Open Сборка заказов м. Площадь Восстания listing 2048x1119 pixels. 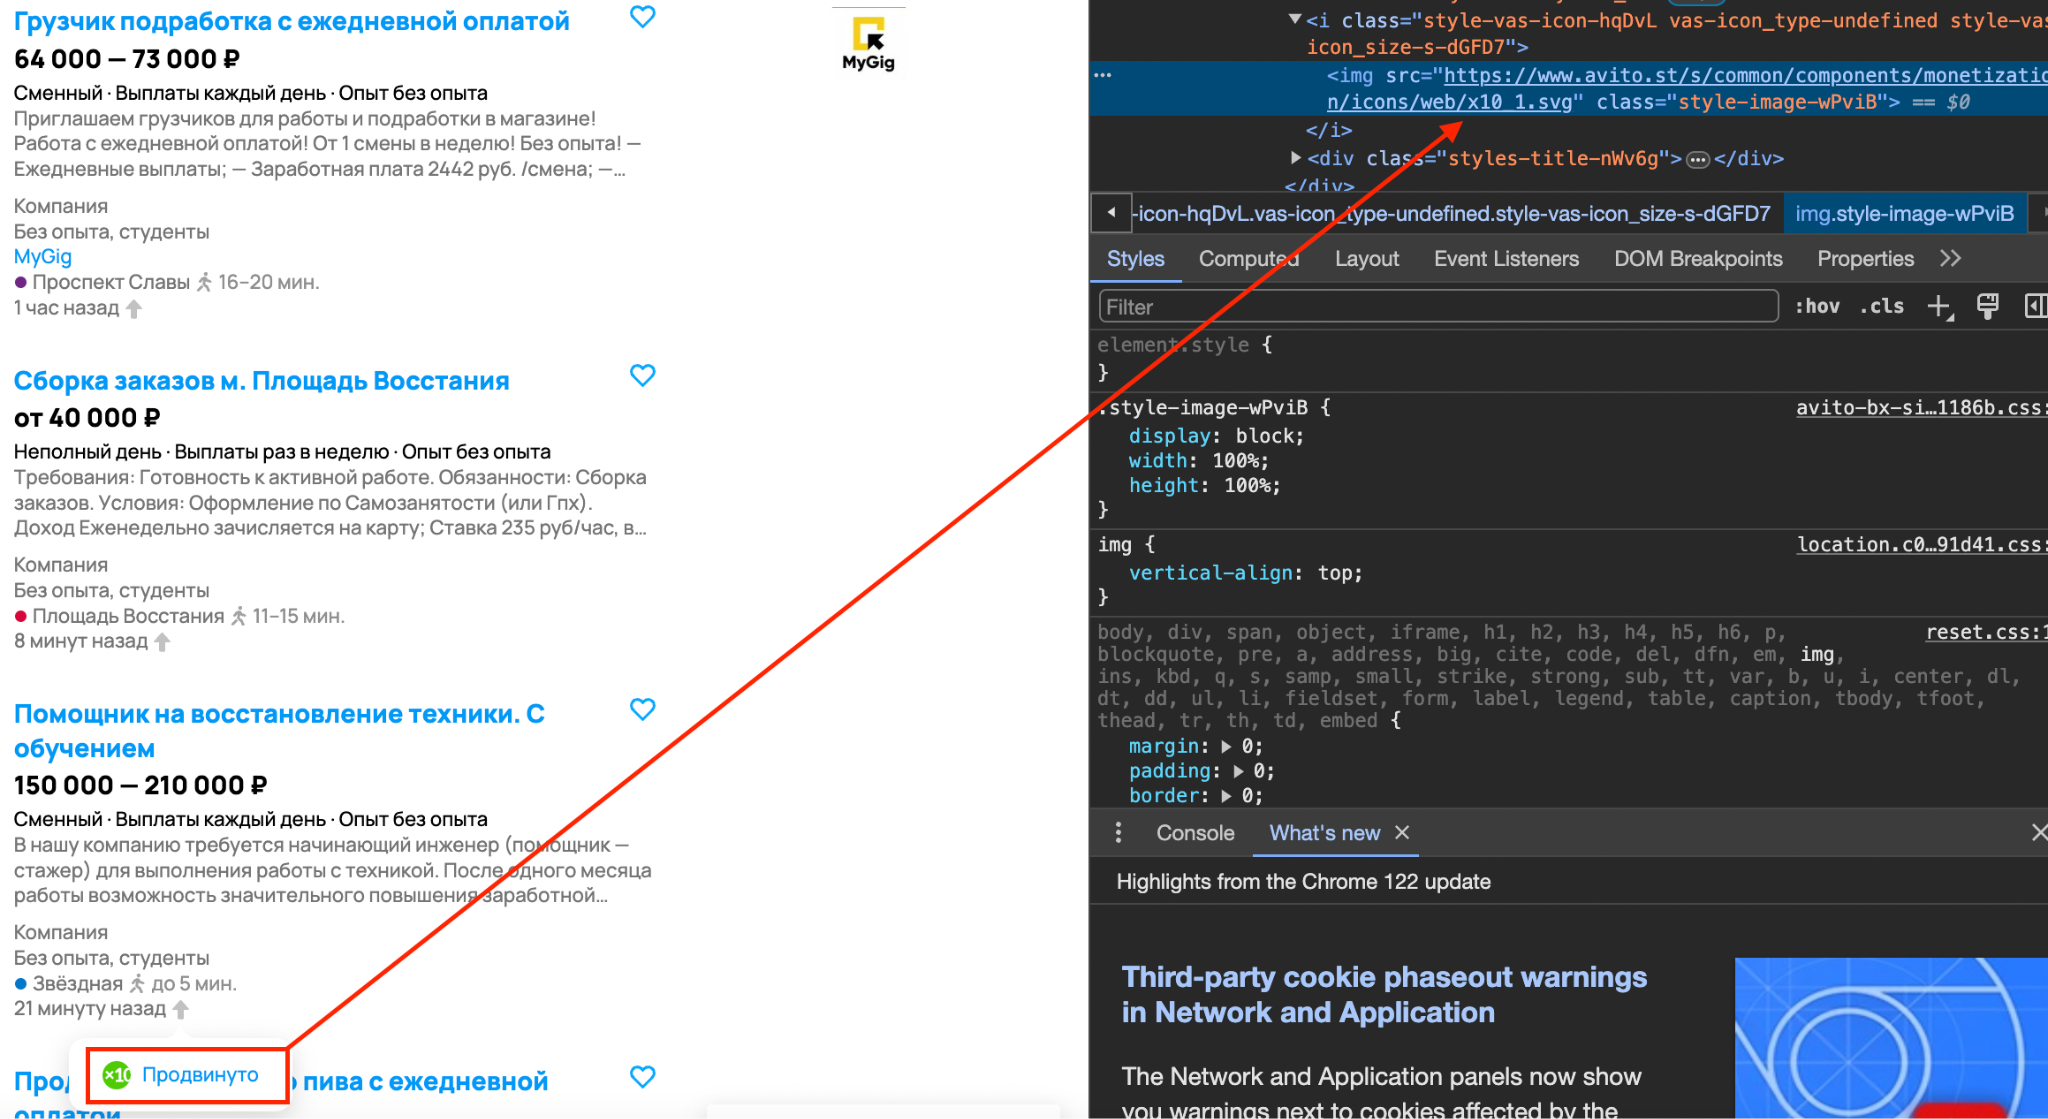pos(261,381)
